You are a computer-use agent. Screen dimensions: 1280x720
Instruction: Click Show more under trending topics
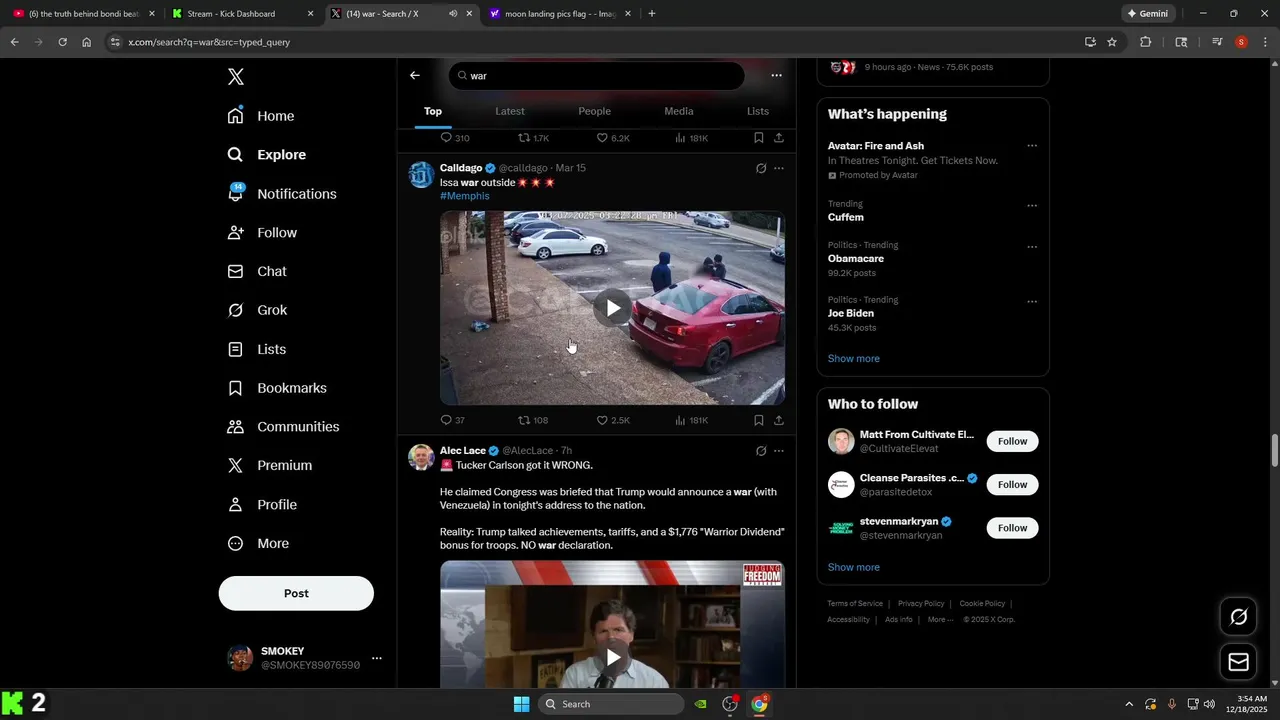853,359
